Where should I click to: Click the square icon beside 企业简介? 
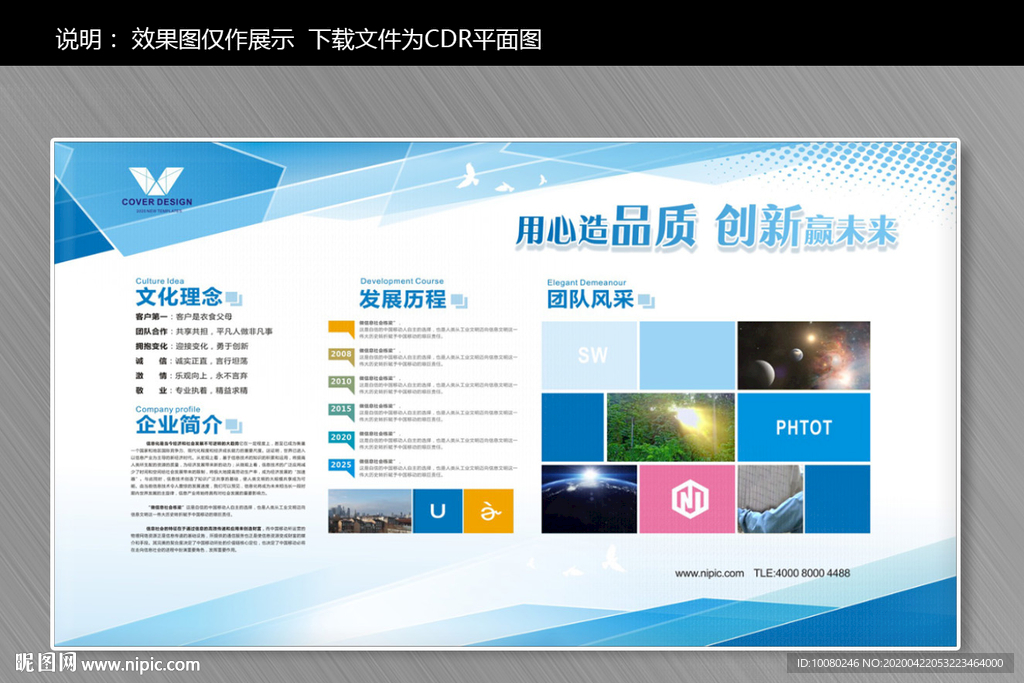click(x=234, y=426)
